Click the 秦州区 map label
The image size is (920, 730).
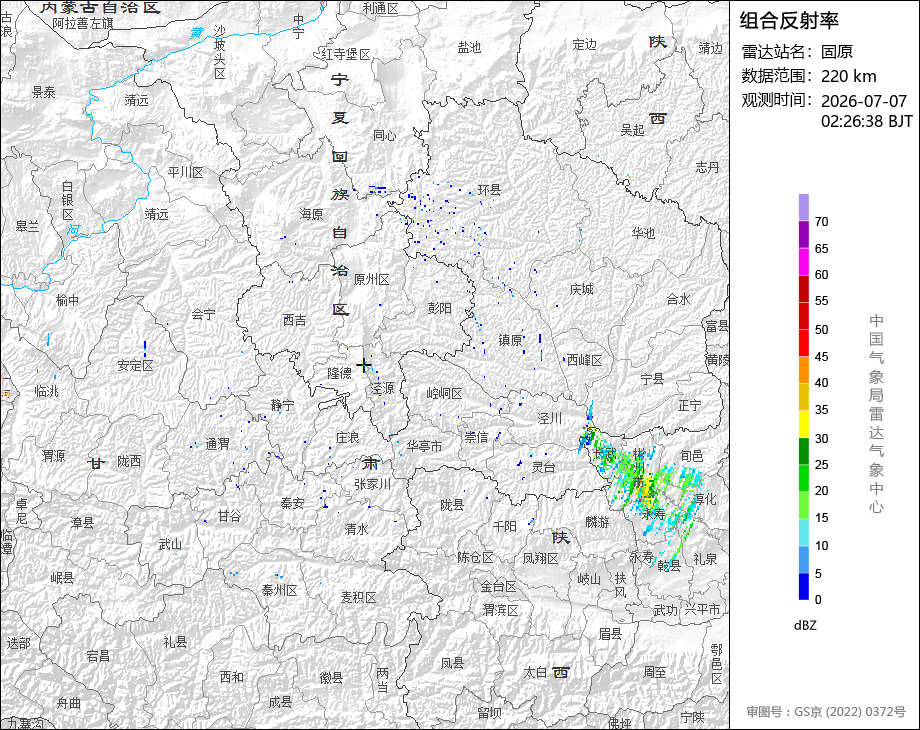(x=279, y=590)
